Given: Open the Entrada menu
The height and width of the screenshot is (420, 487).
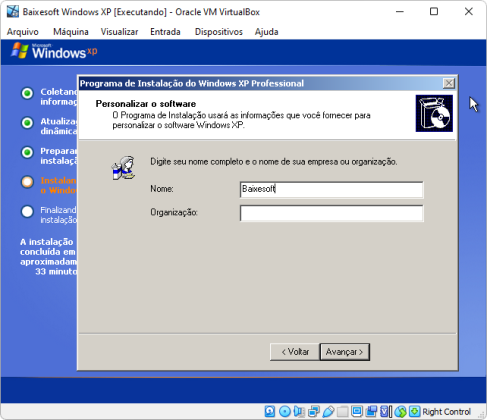Looking at the screenshot, I should point(165,32).
